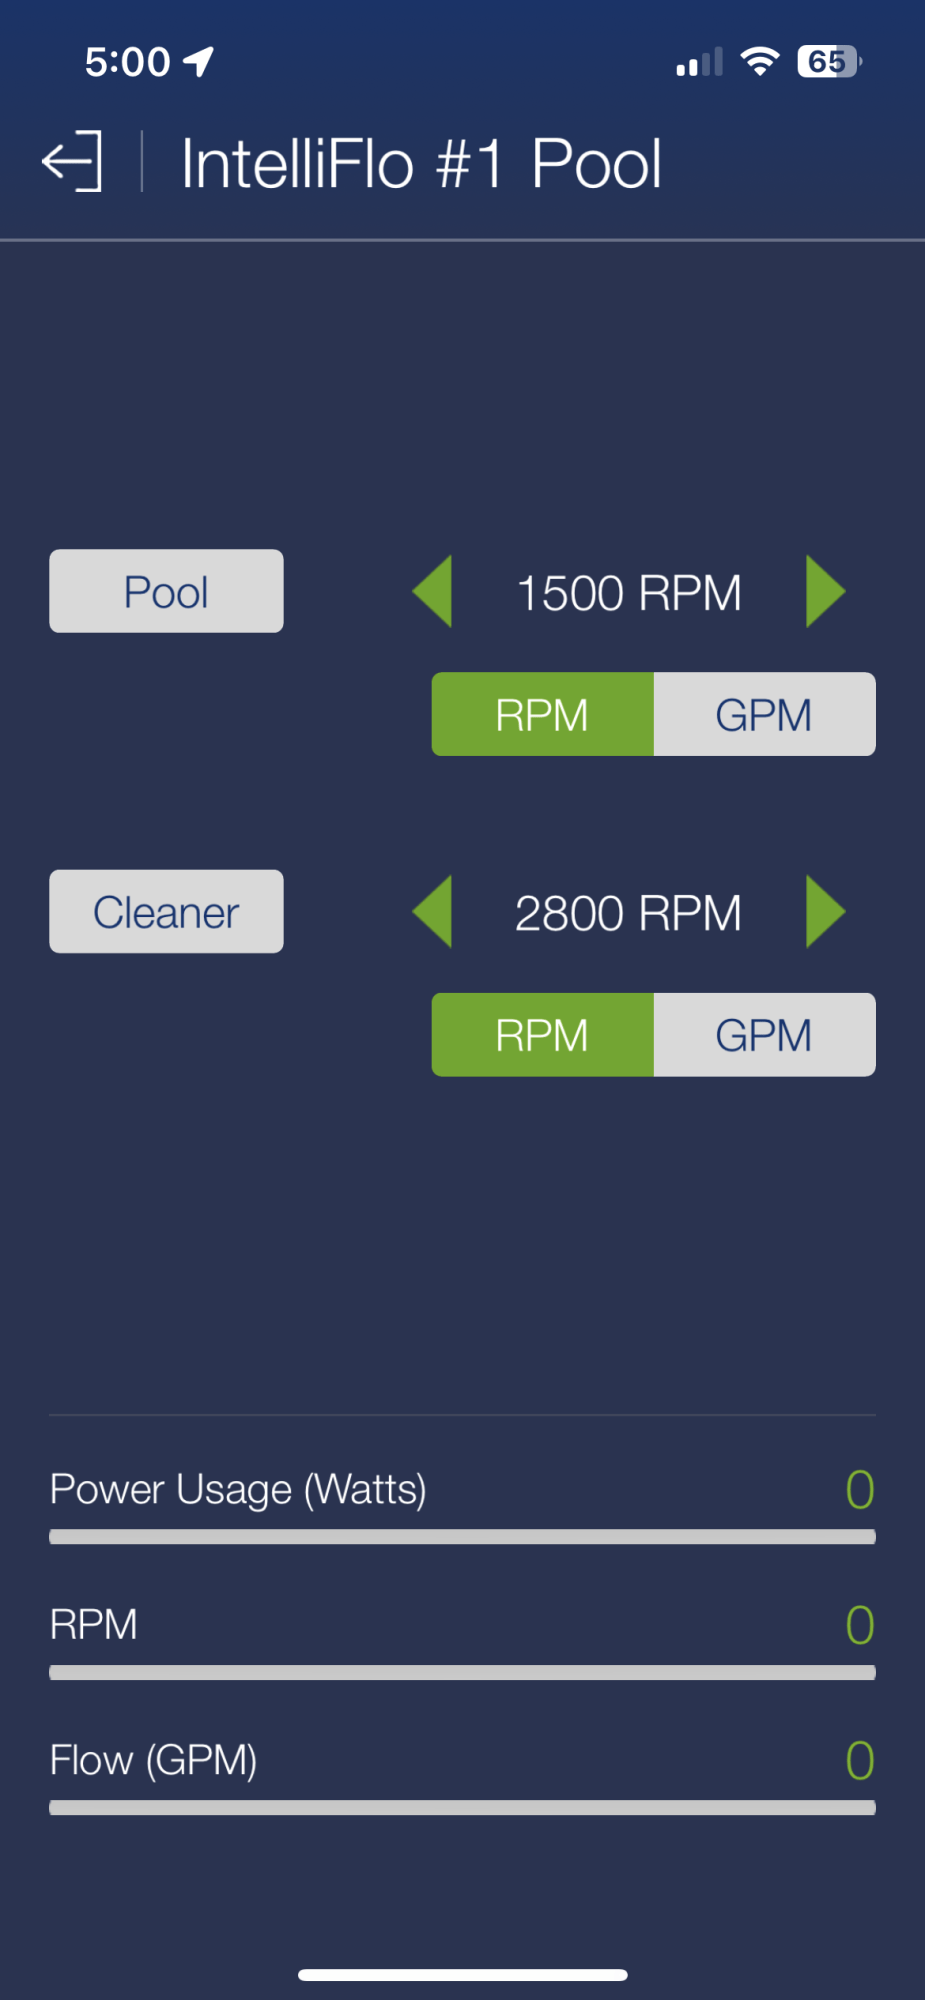
Task: Switch Cleaner circuit to GPM mode
Action: click(x=765, y=1035)
